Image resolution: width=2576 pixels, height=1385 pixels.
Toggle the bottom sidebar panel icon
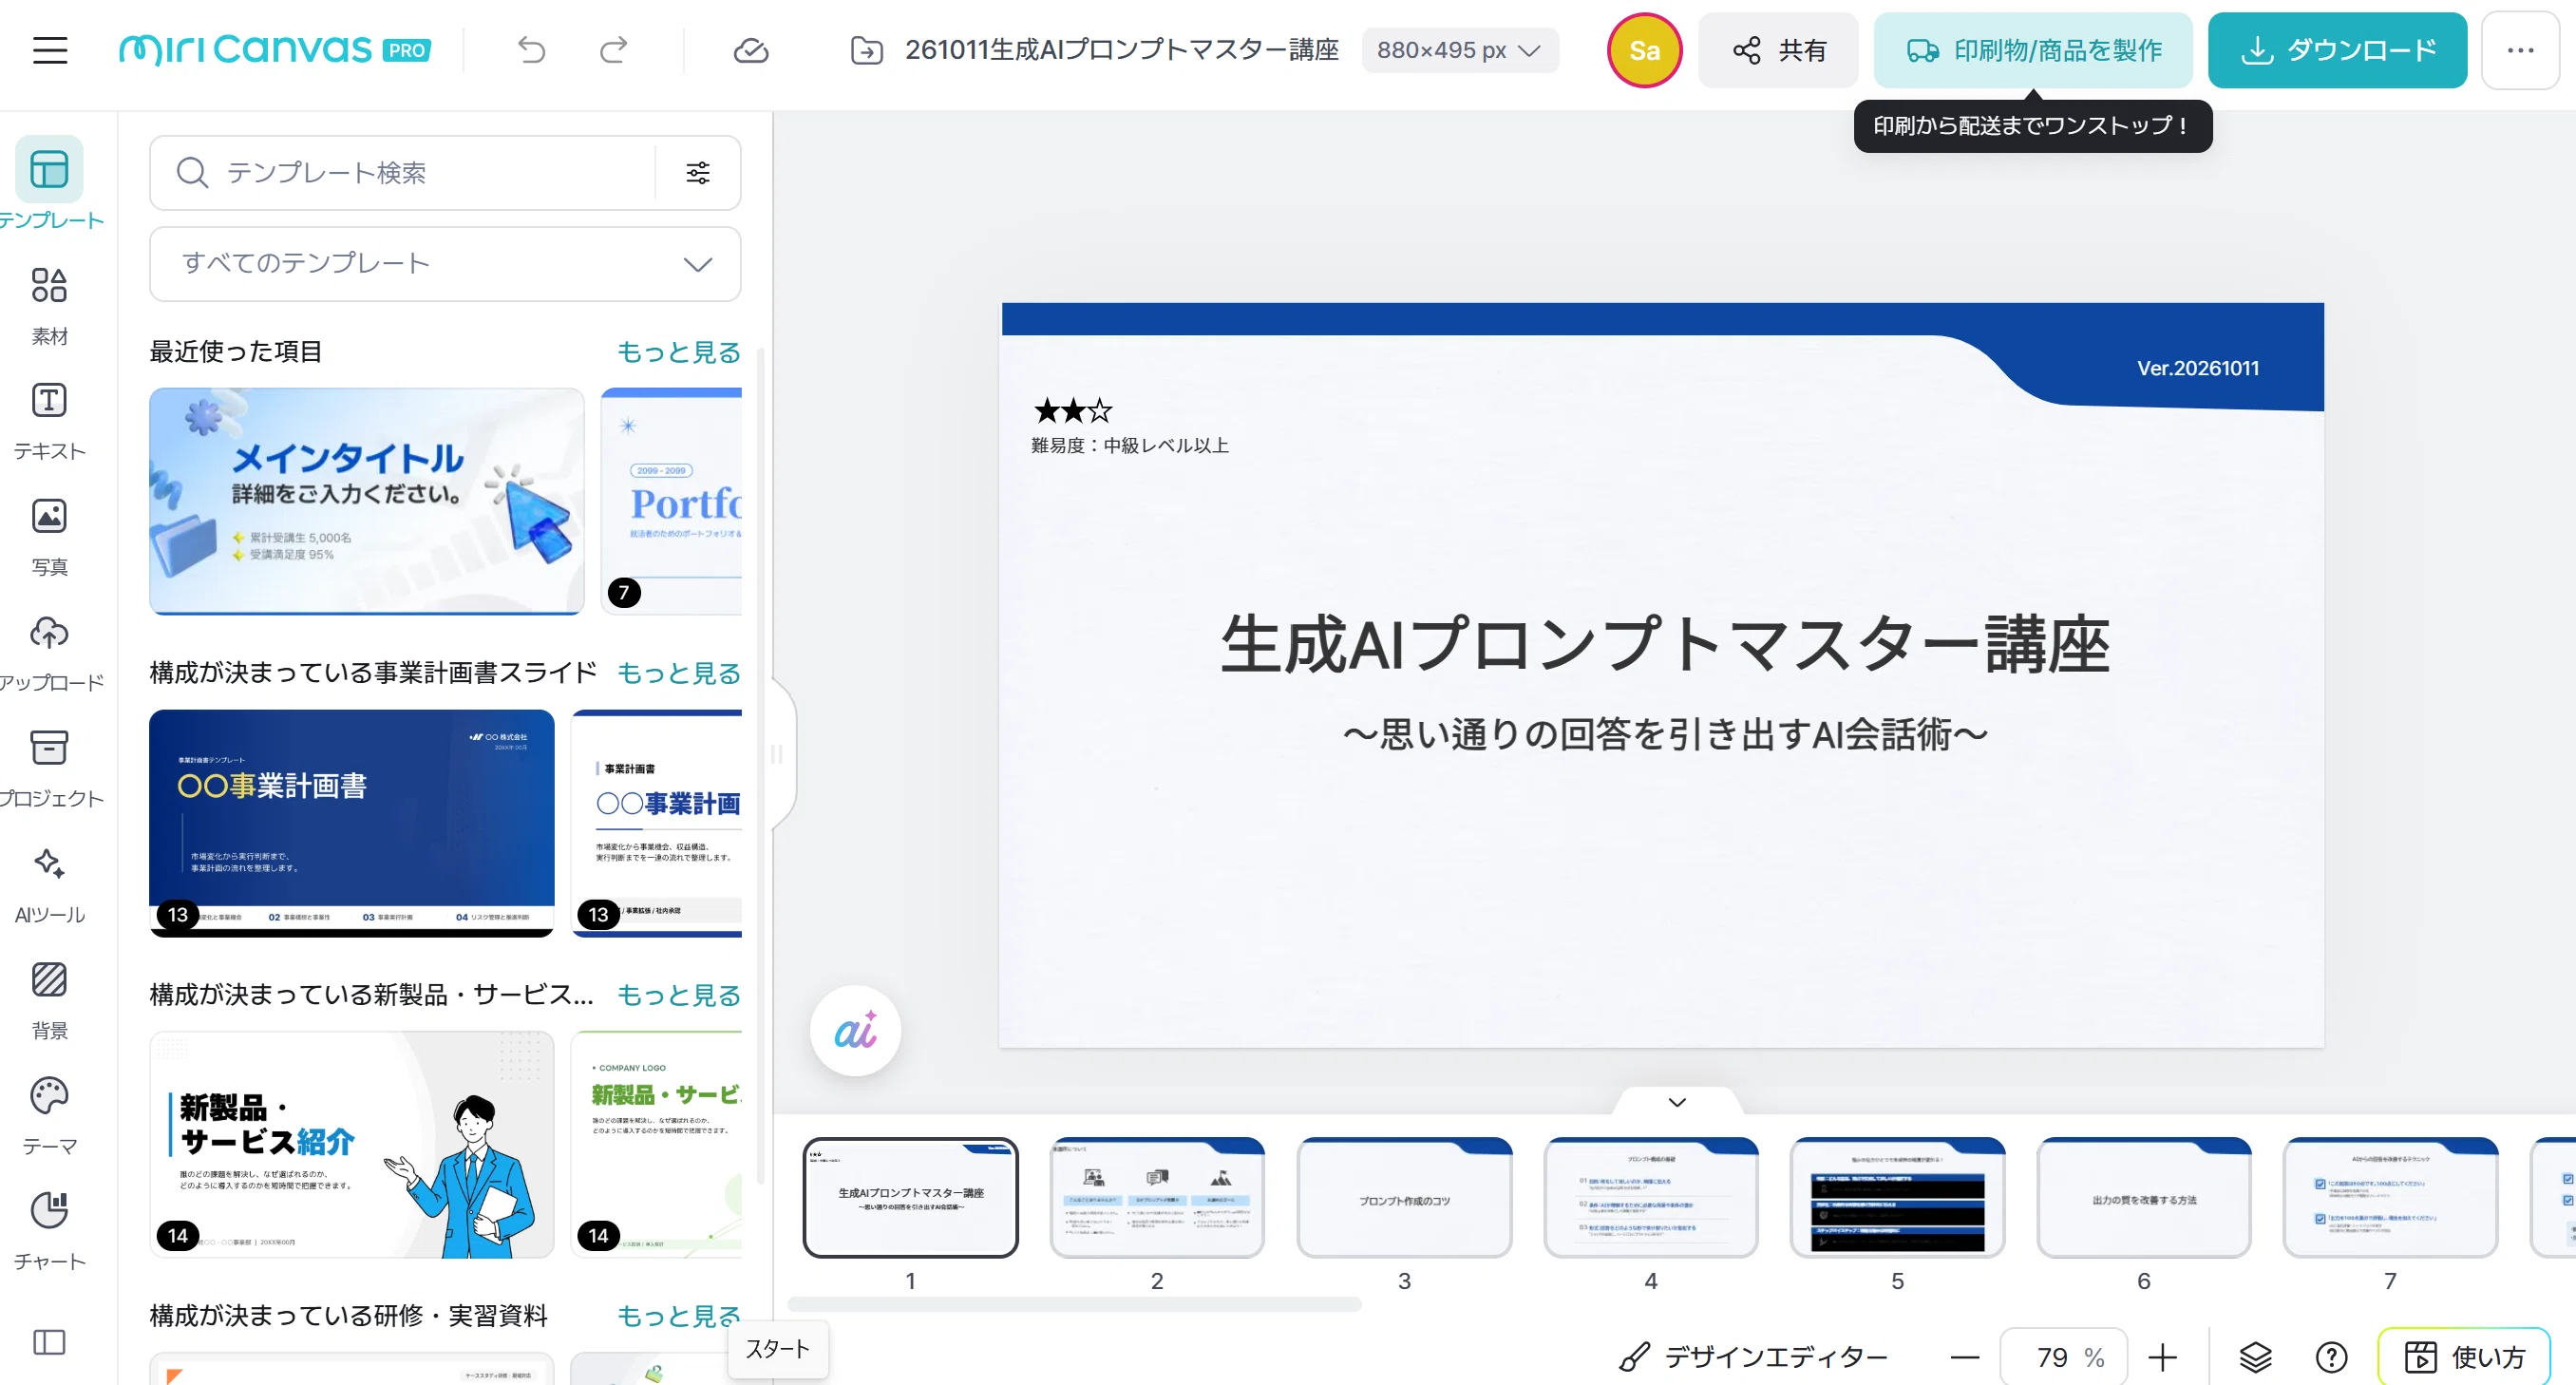click(x=49, y=1342)
